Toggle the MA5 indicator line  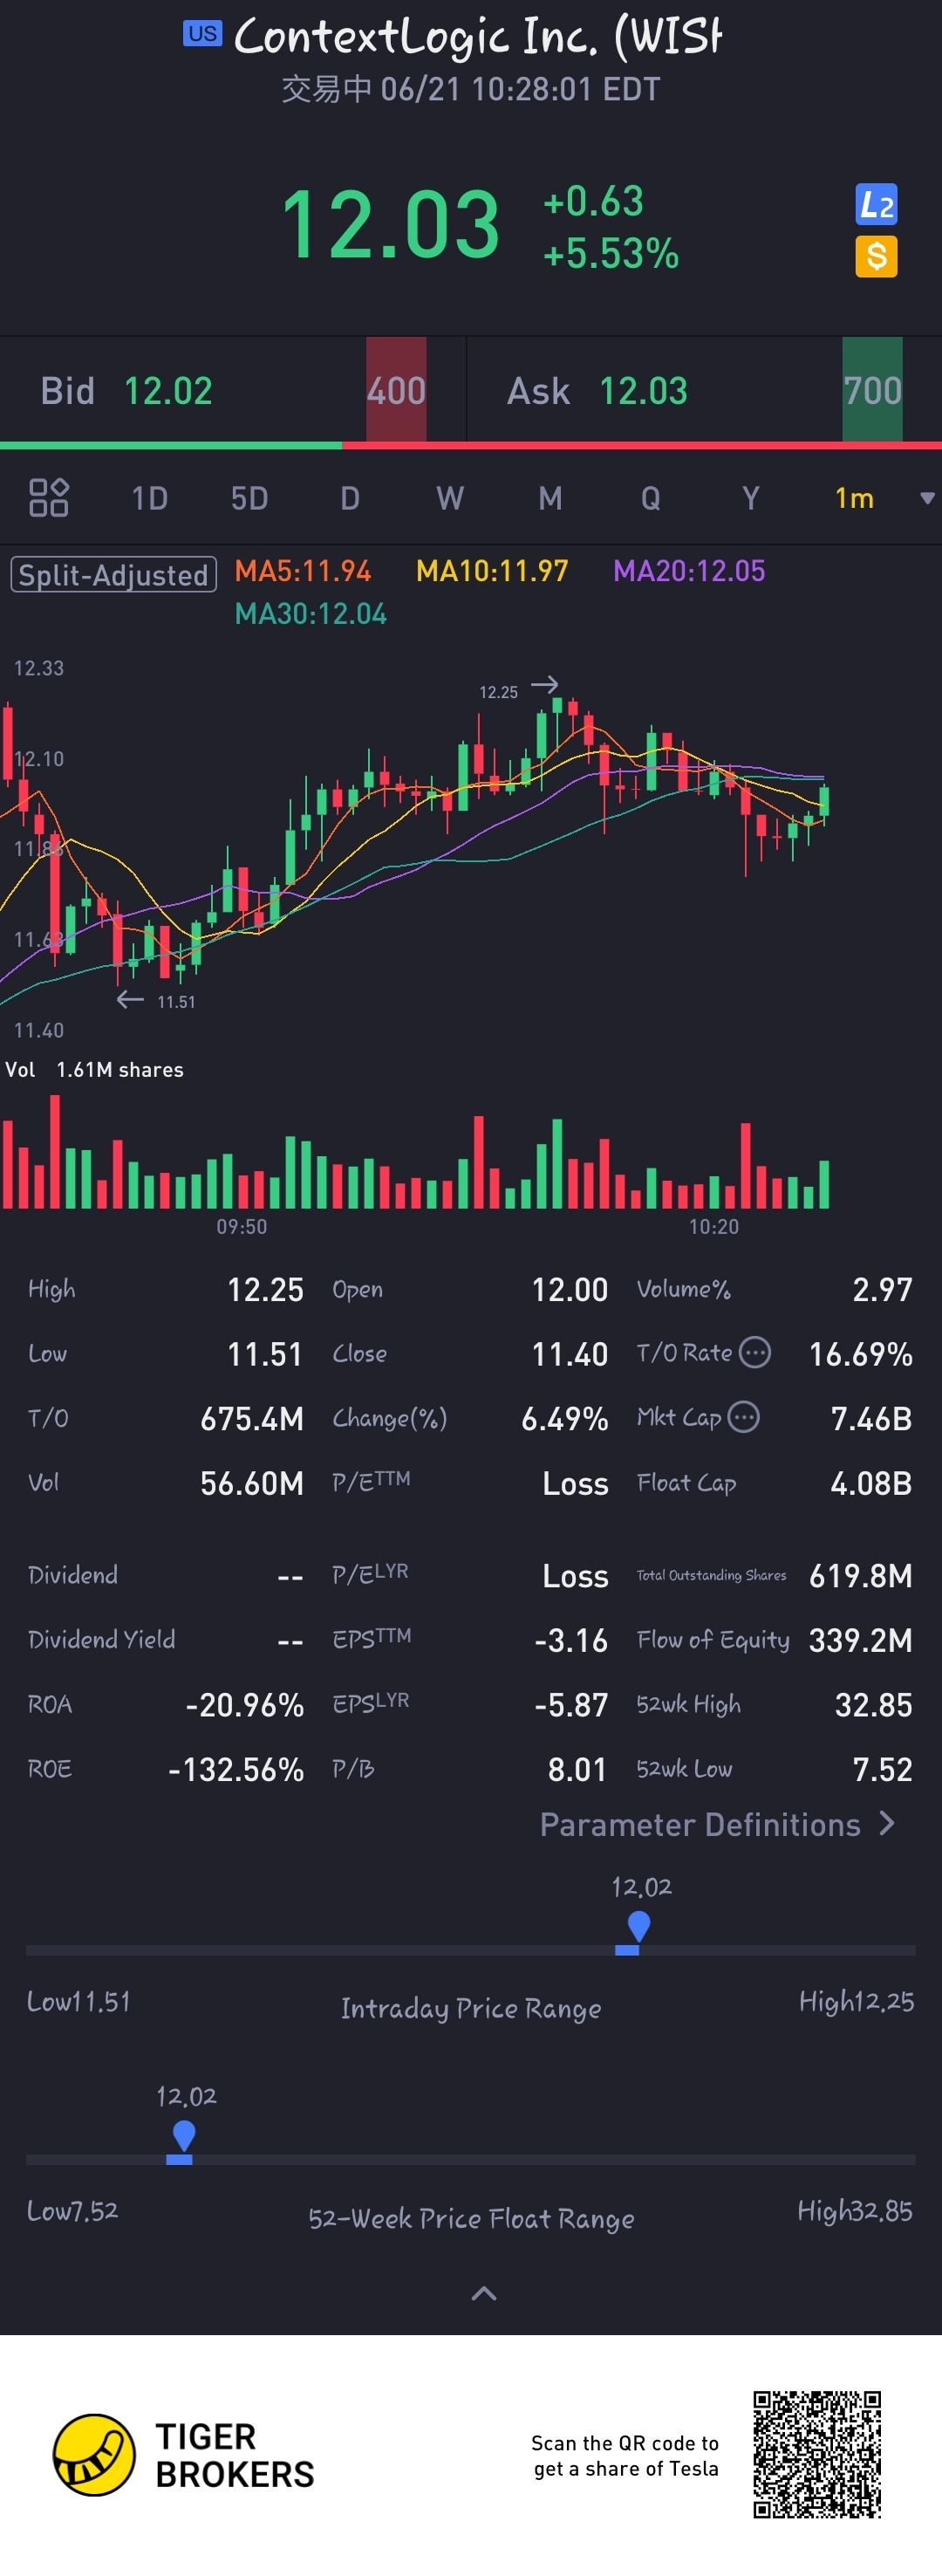[x=302, y=571]
